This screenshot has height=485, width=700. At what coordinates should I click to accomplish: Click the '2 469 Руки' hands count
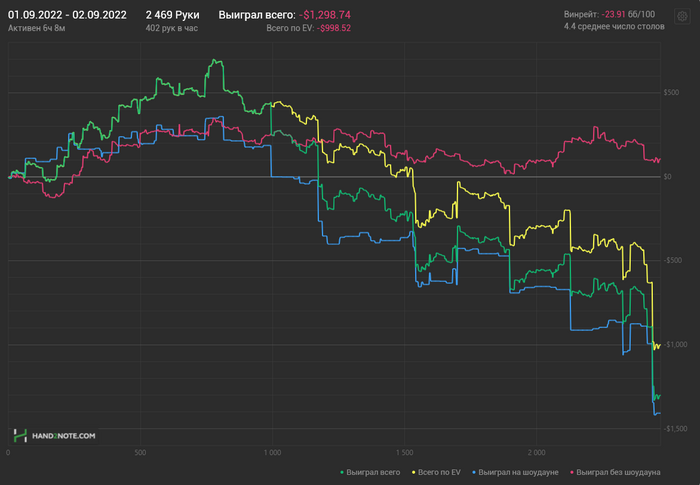point(172,15)
